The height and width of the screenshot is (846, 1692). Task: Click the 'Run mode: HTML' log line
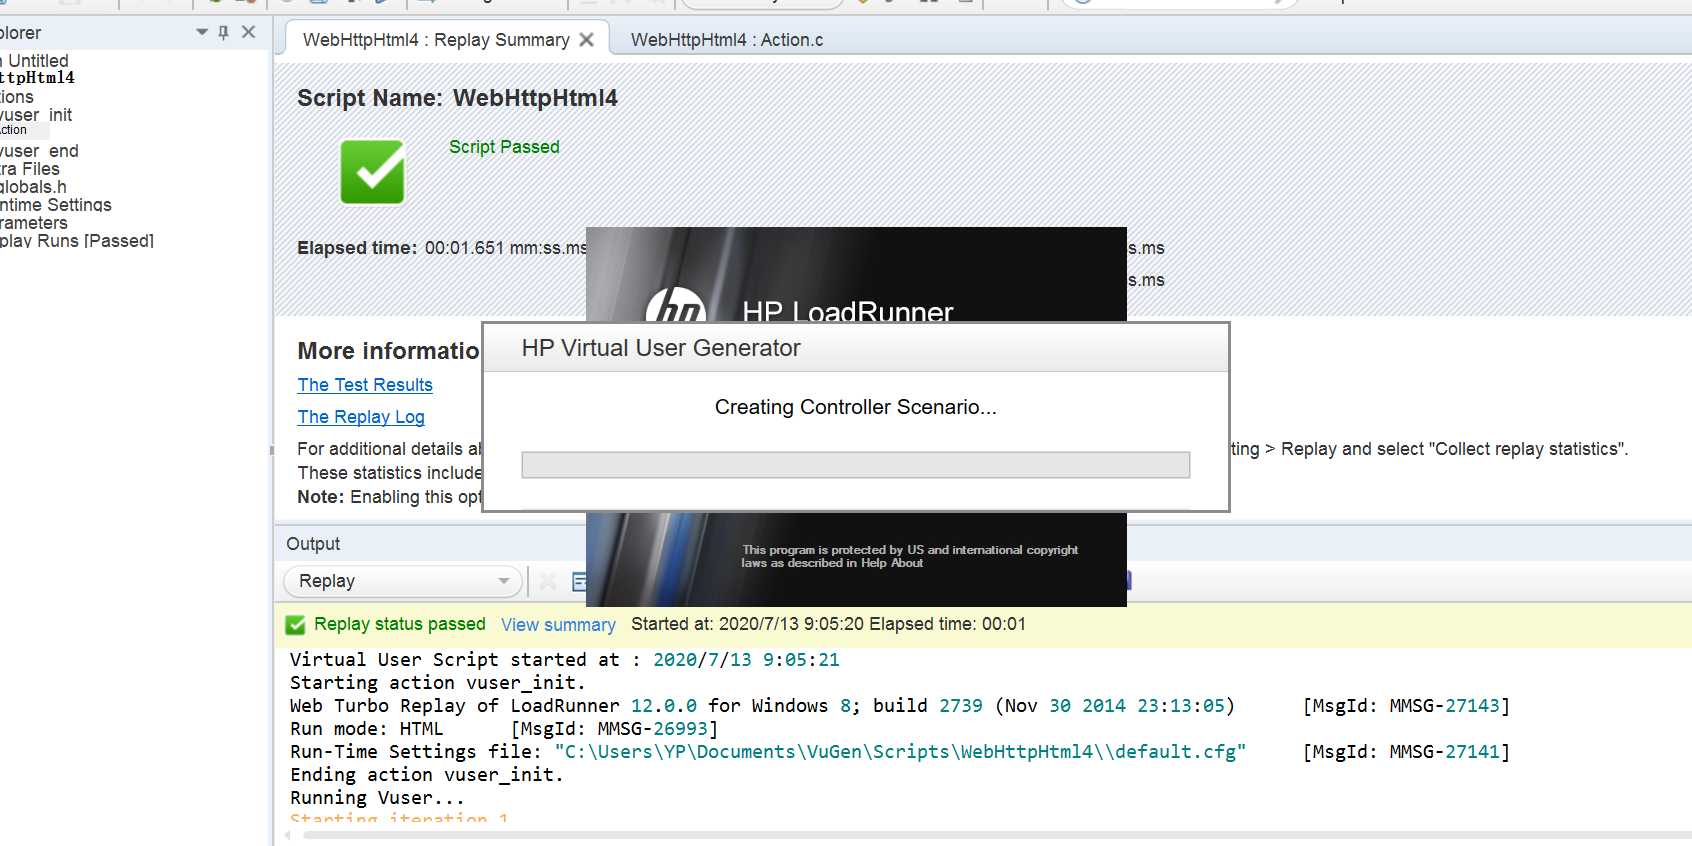coord(366,729)
